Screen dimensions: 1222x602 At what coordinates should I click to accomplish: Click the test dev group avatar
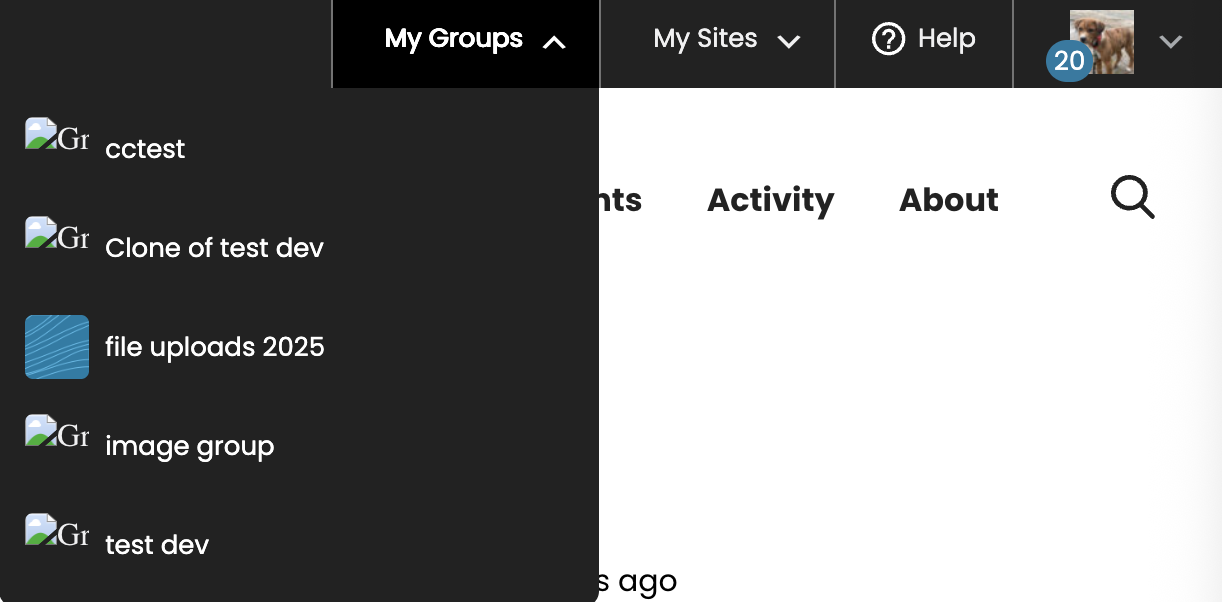[x=56, y=531]
